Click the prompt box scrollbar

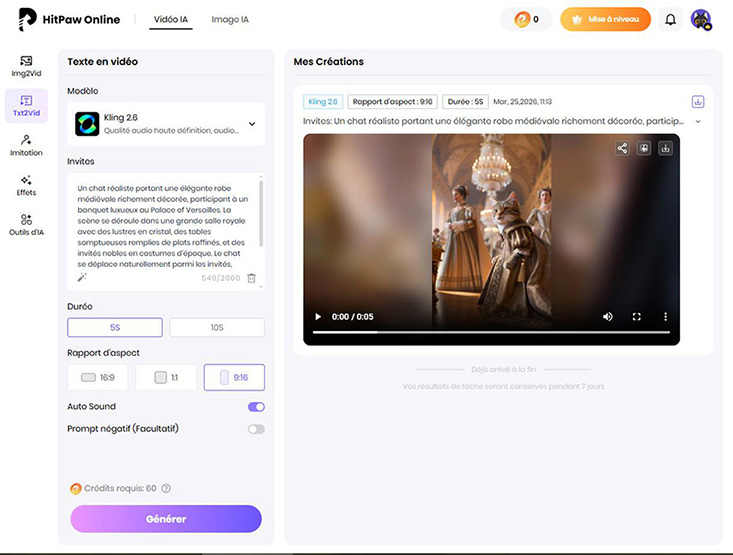261,213
